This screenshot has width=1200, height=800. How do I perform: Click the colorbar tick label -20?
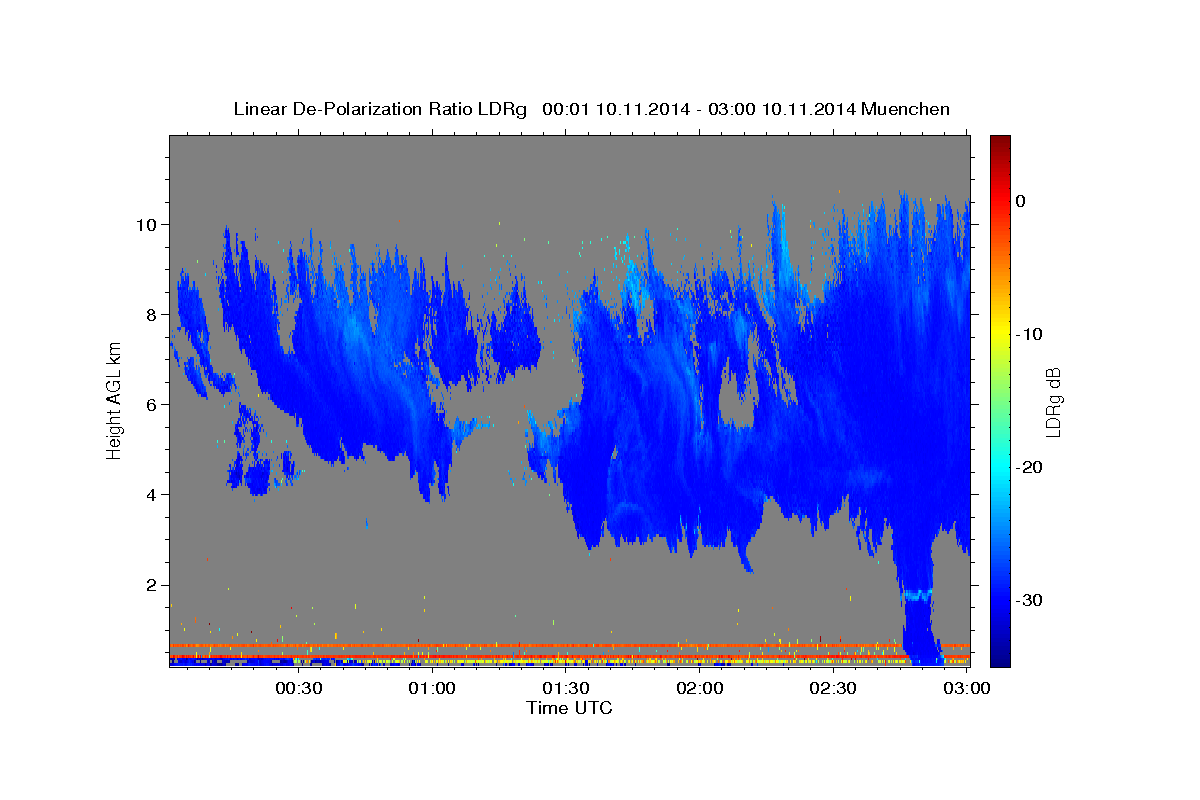pos(1029,467)
